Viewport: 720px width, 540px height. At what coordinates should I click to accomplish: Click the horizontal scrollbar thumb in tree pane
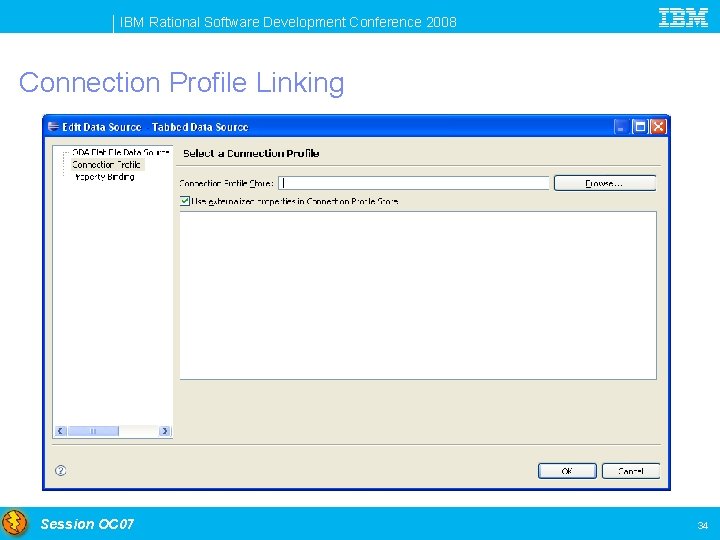[x=93, y=431]
